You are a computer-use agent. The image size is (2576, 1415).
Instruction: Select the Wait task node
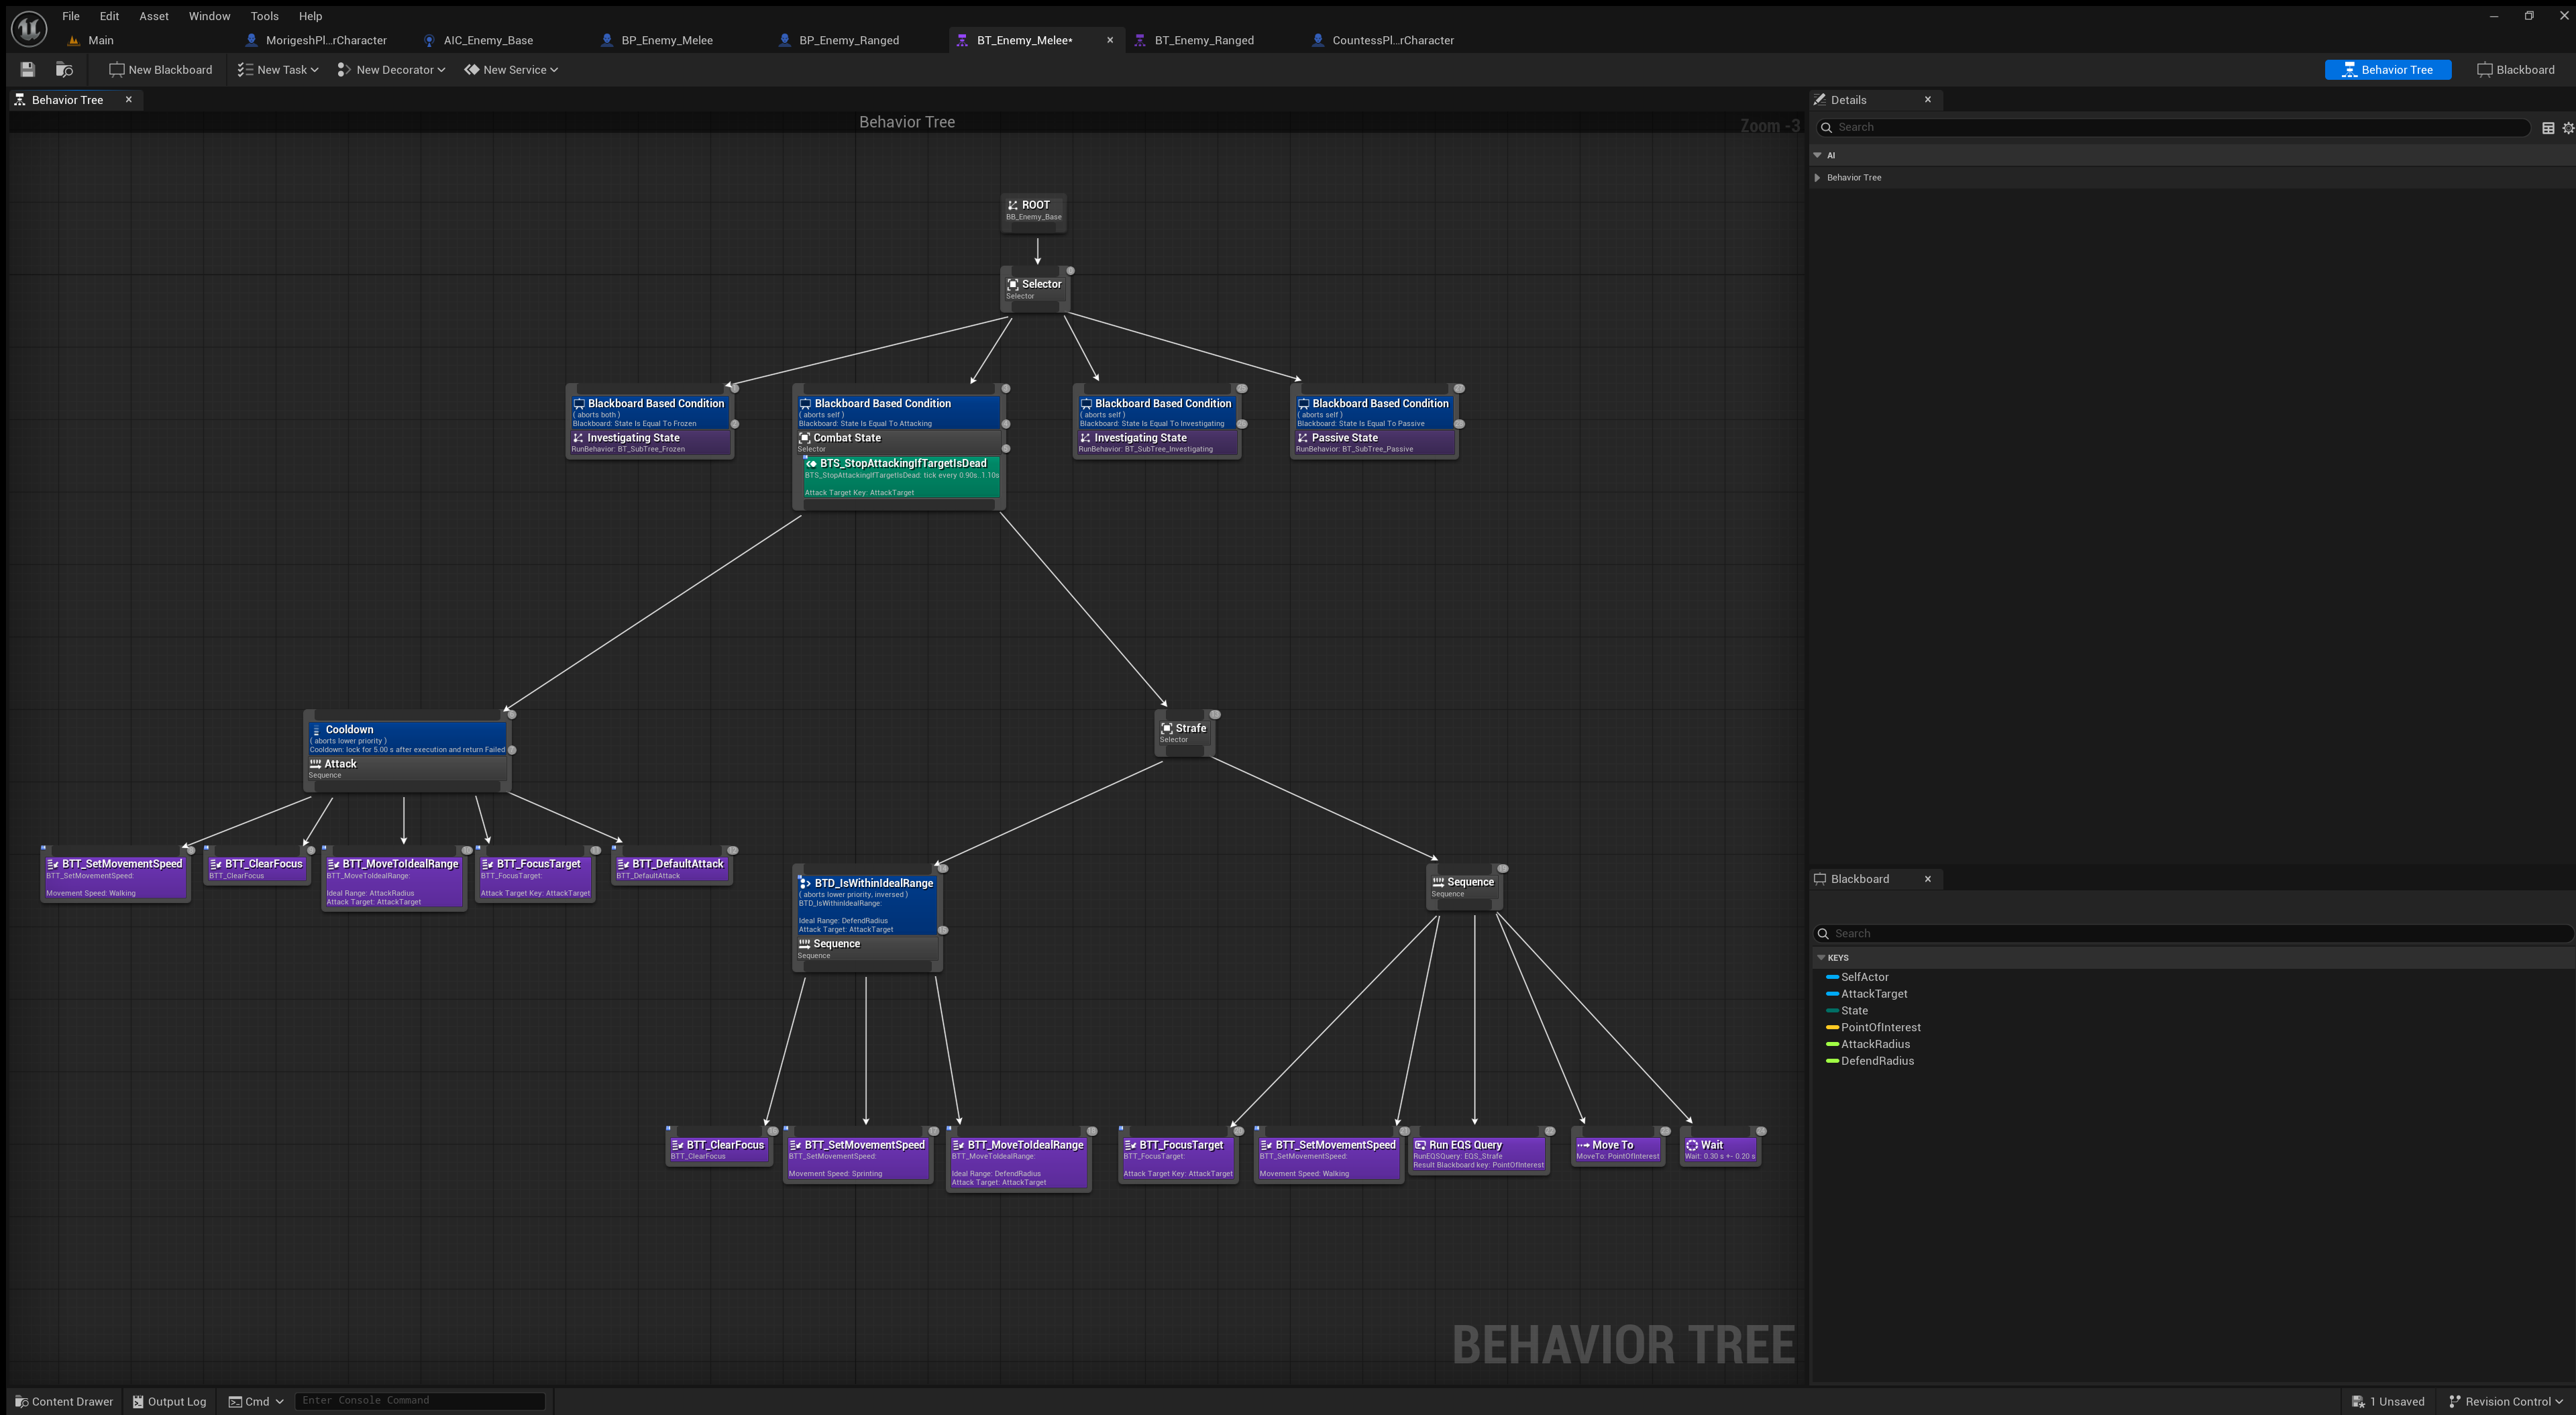pyautogui.click(x=1719, y=1149)
